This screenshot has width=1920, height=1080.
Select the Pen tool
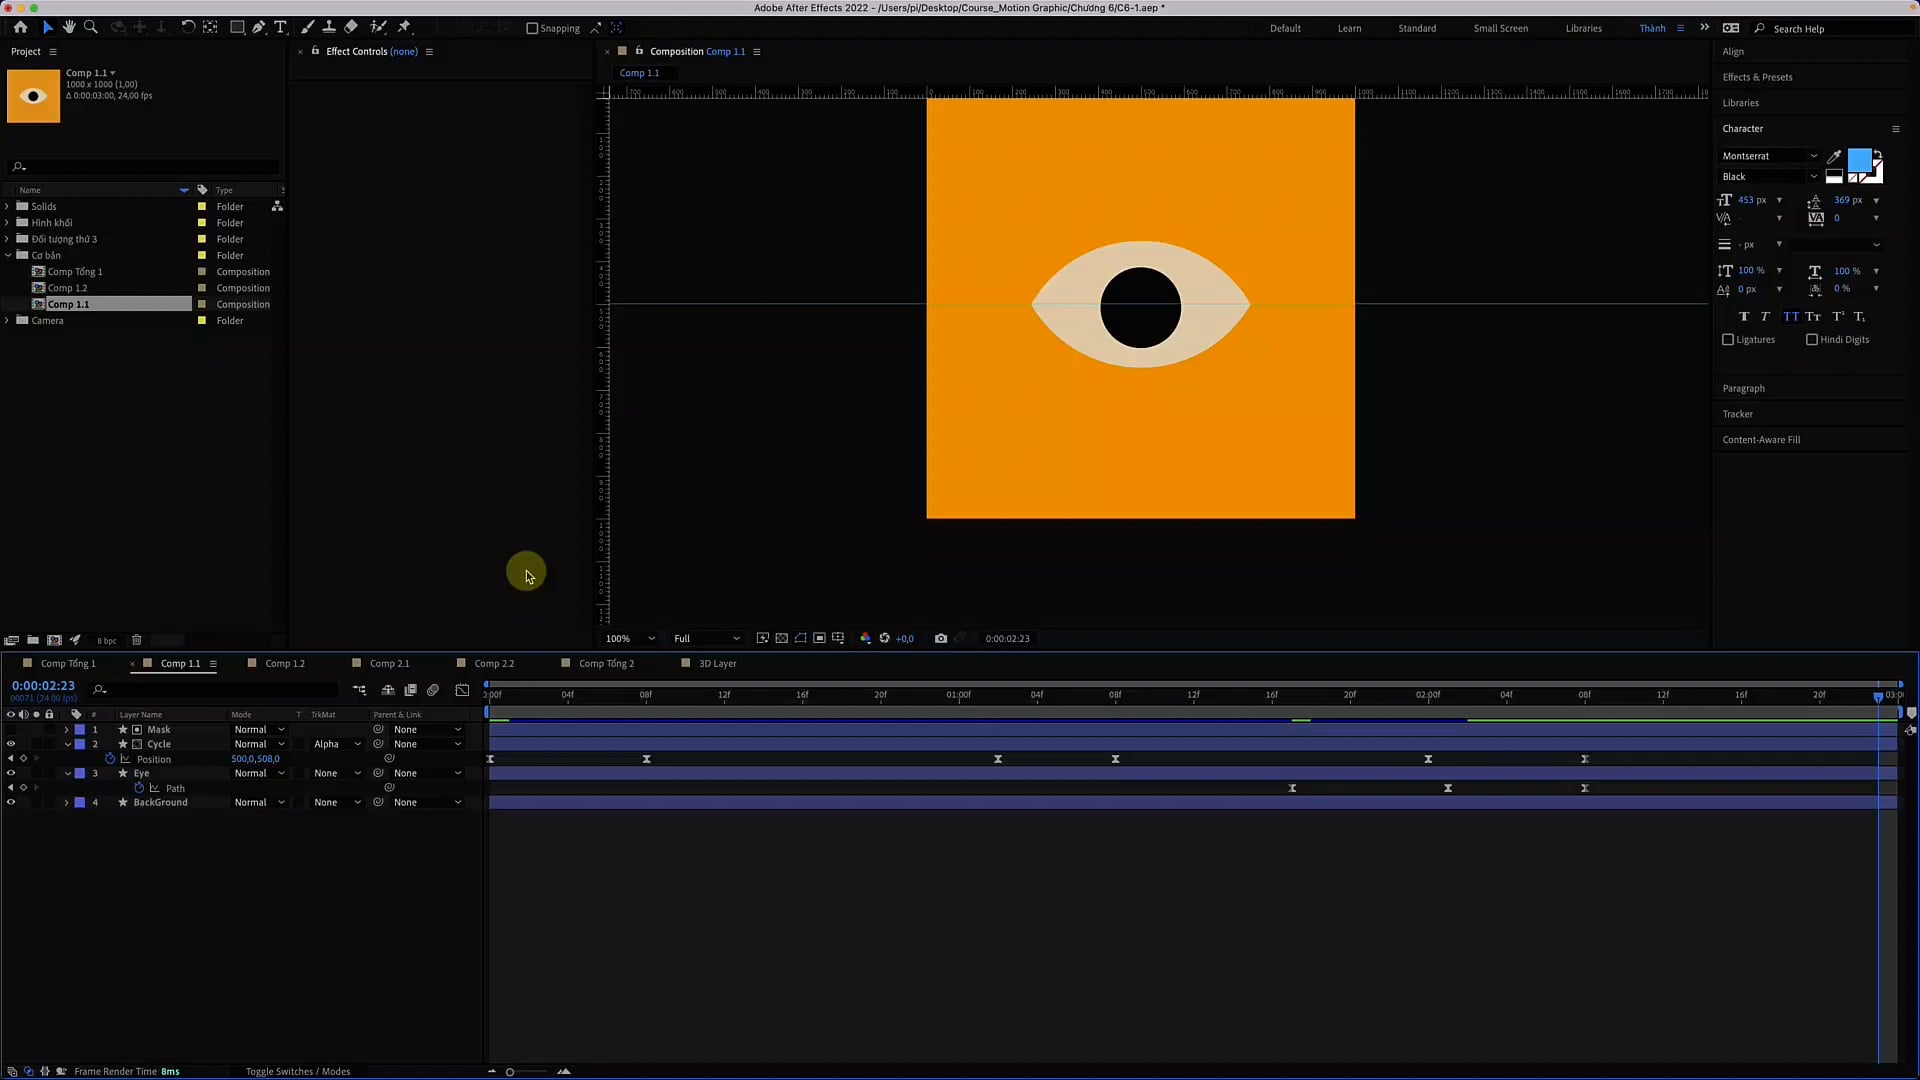click(x=259, y=27)
